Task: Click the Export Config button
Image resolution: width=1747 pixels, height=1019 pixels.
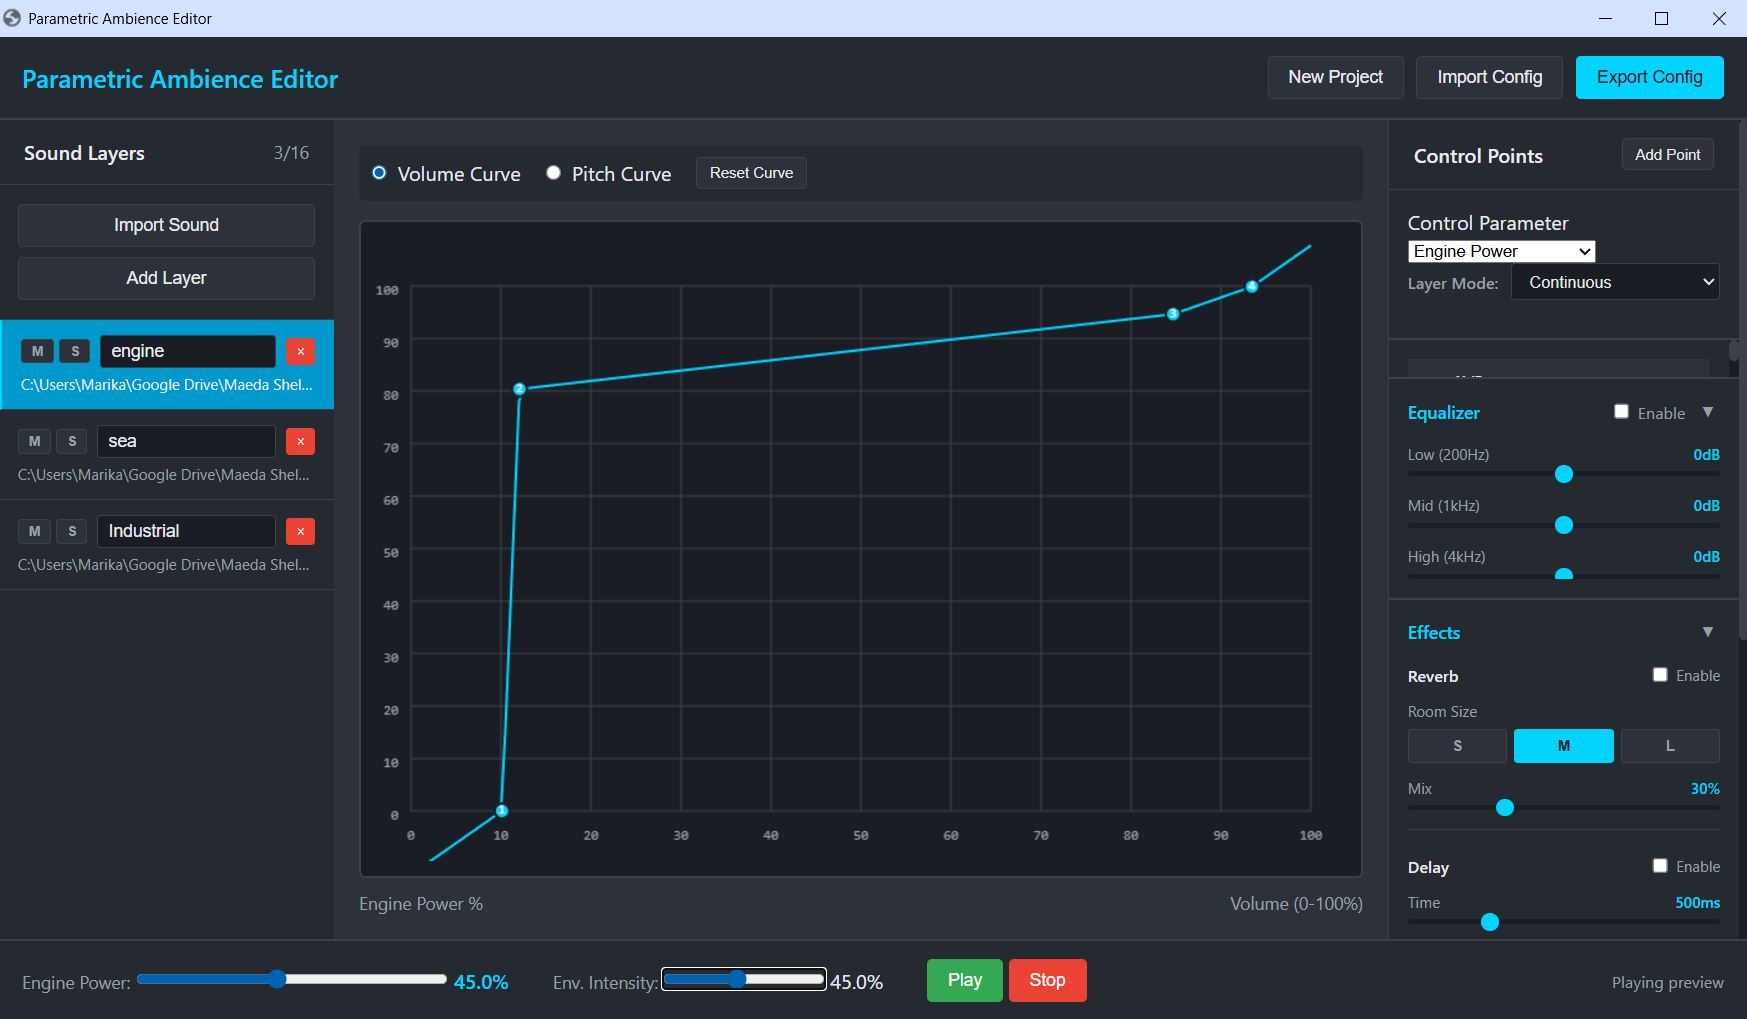Action: click(x=1649, y=77)
